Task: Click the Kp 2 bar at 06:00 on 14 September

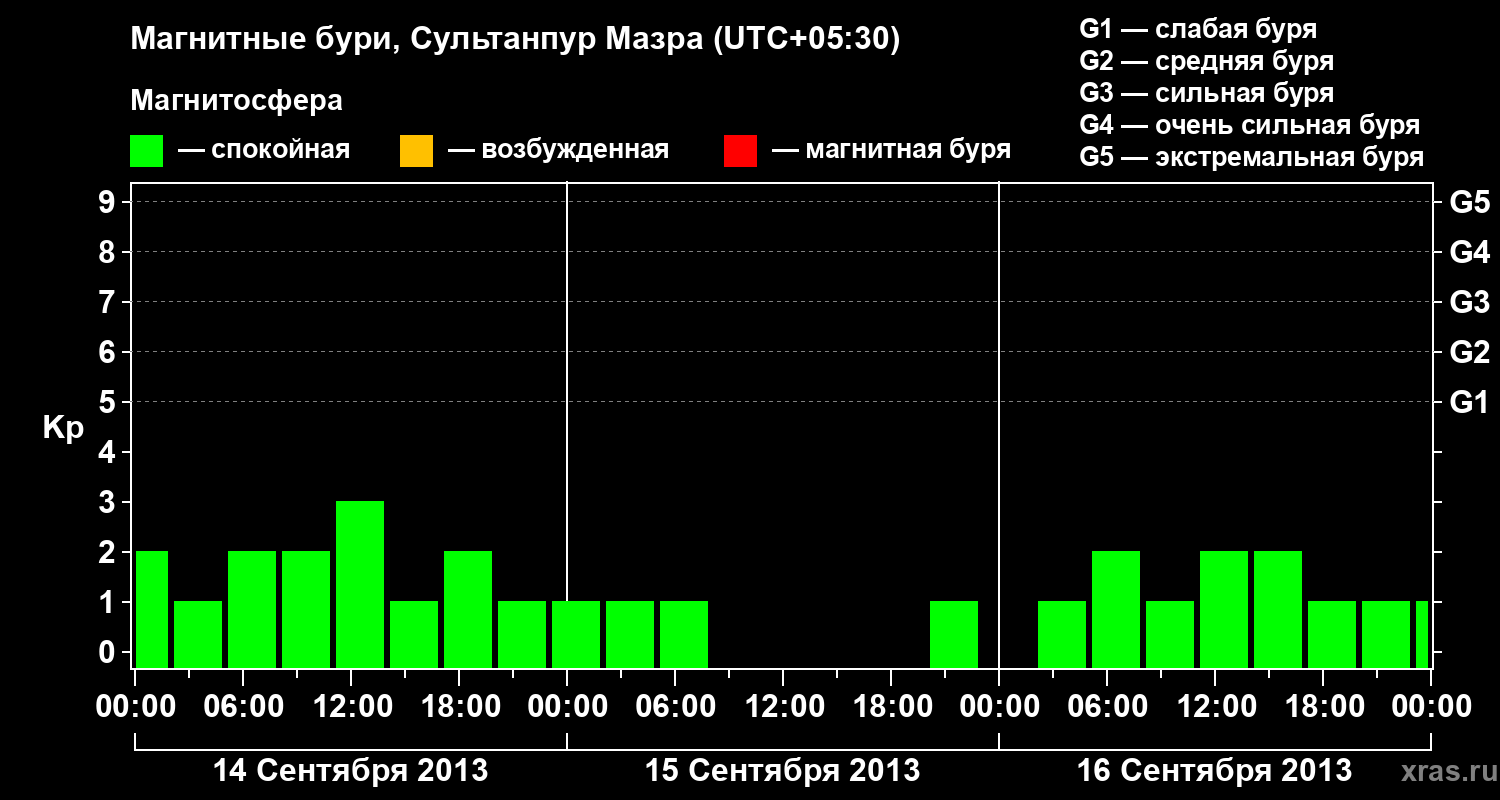Action: (x=252, y=609)
